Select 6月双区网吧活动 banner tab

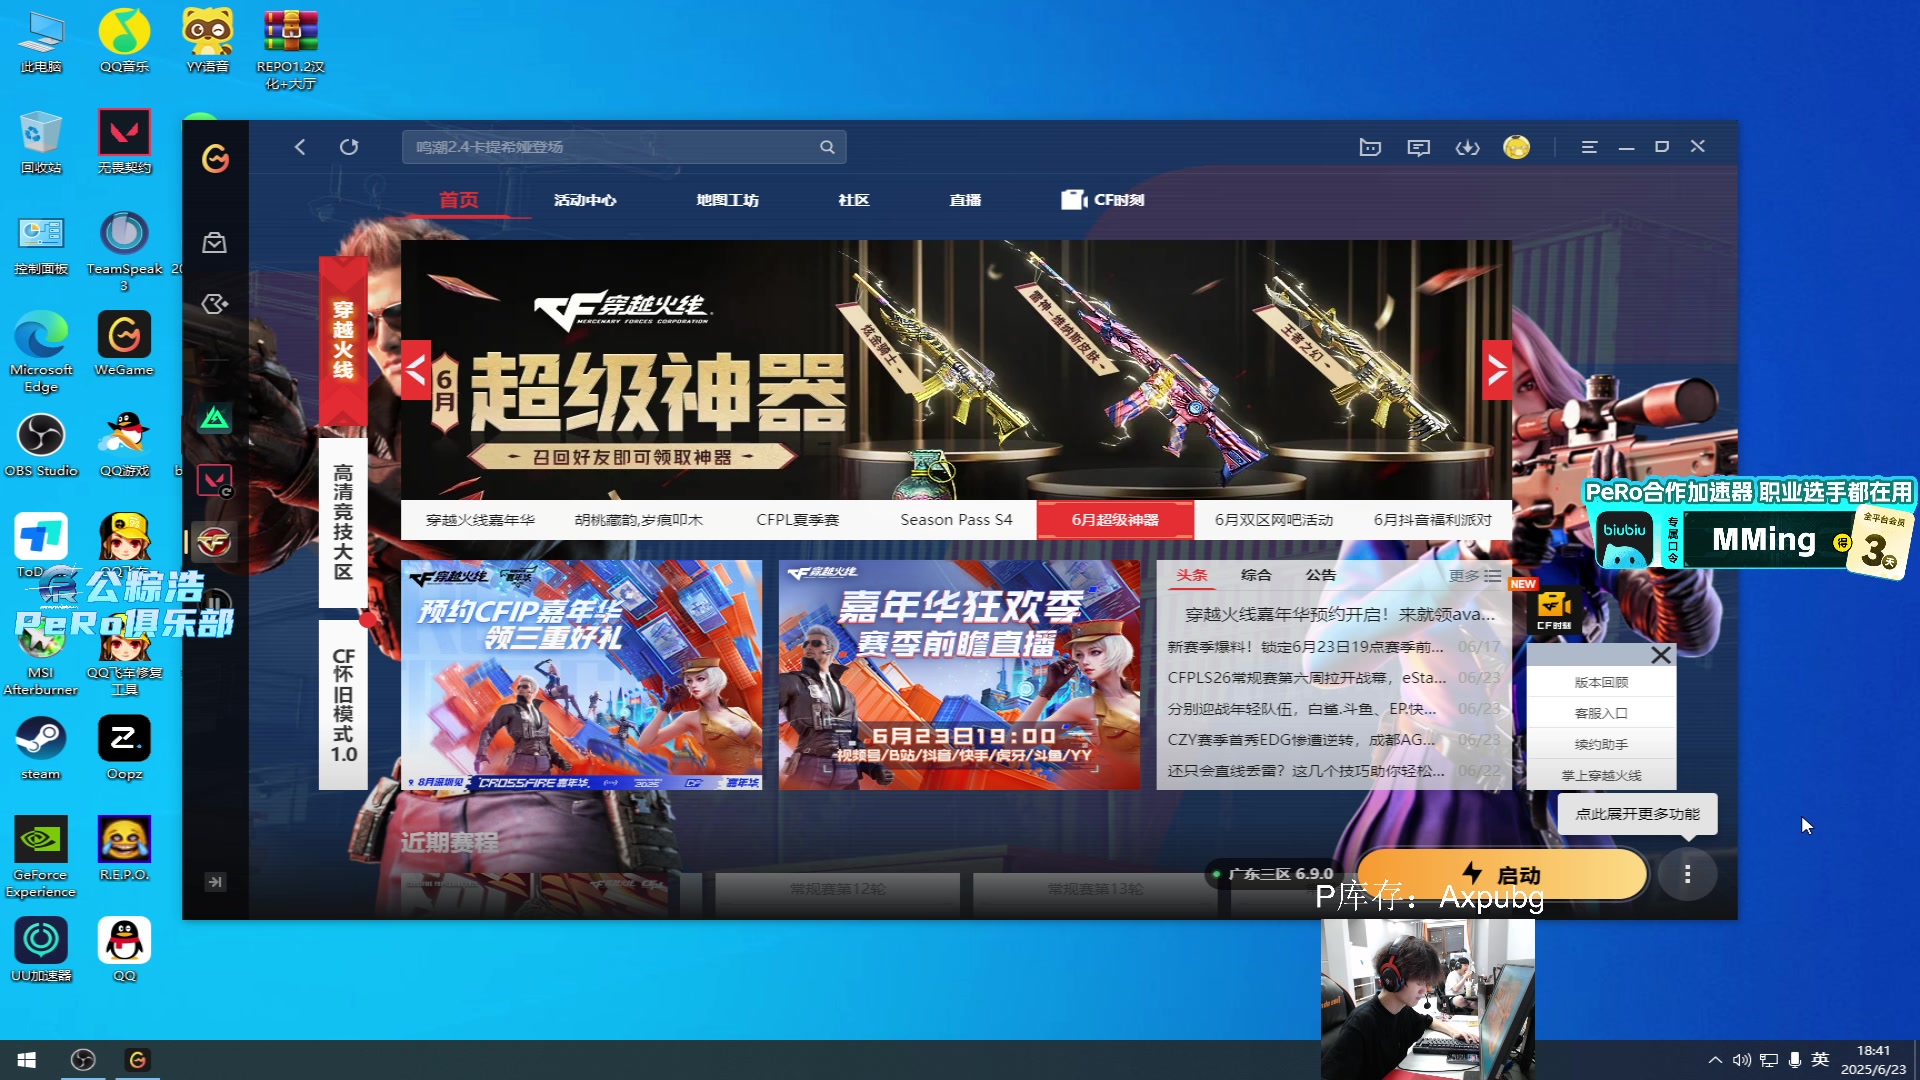pyautogui.click(x=1273, y=520)
